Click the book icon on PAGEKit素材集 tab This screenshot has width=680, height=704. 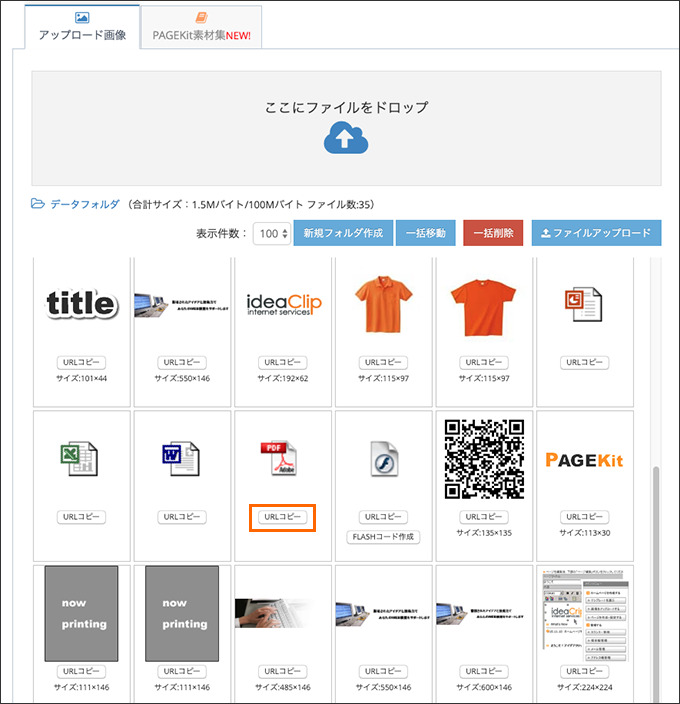point(202,18)
